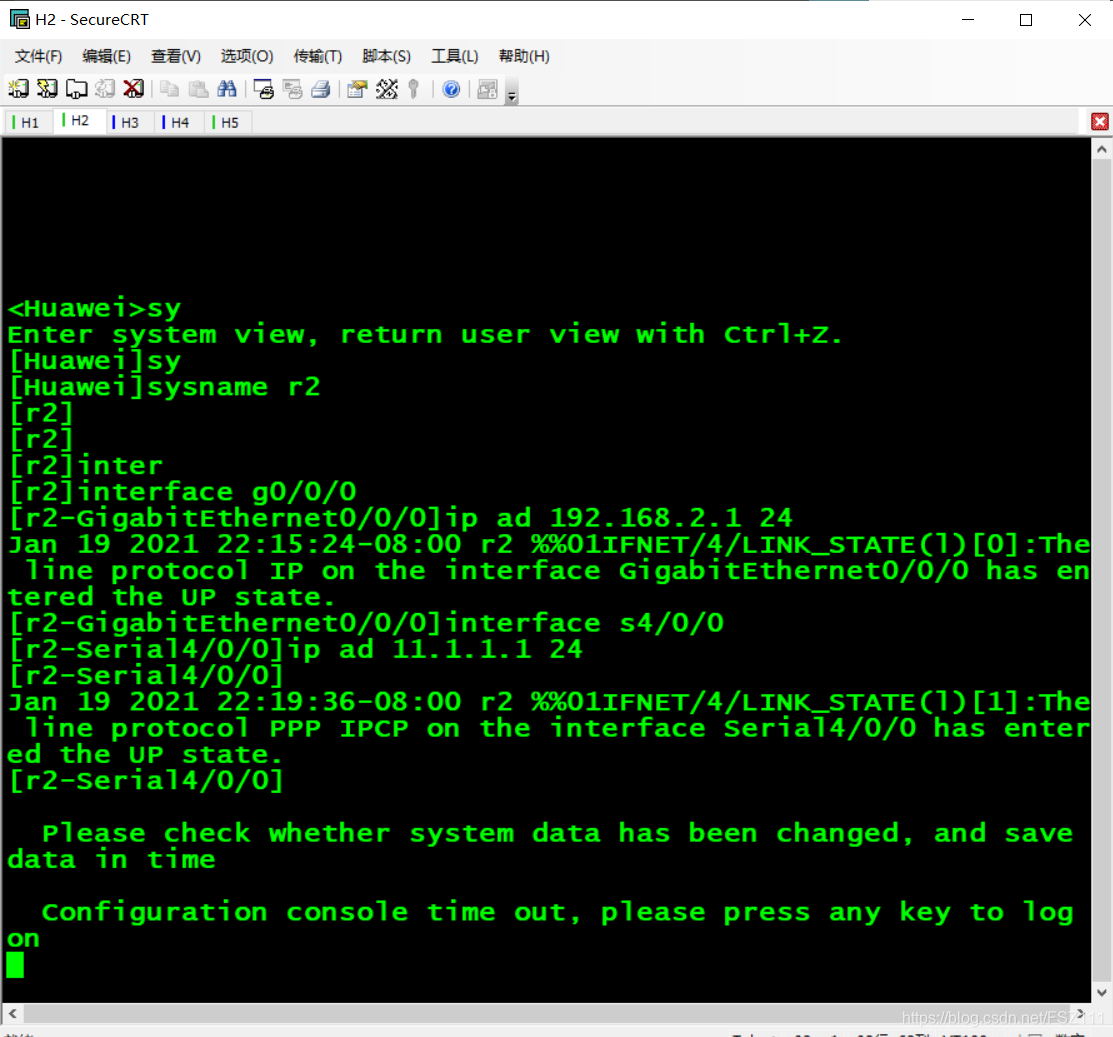The image size is (1113, 1037).
Task: Open Session Options icon
Action: coord(357,89)
